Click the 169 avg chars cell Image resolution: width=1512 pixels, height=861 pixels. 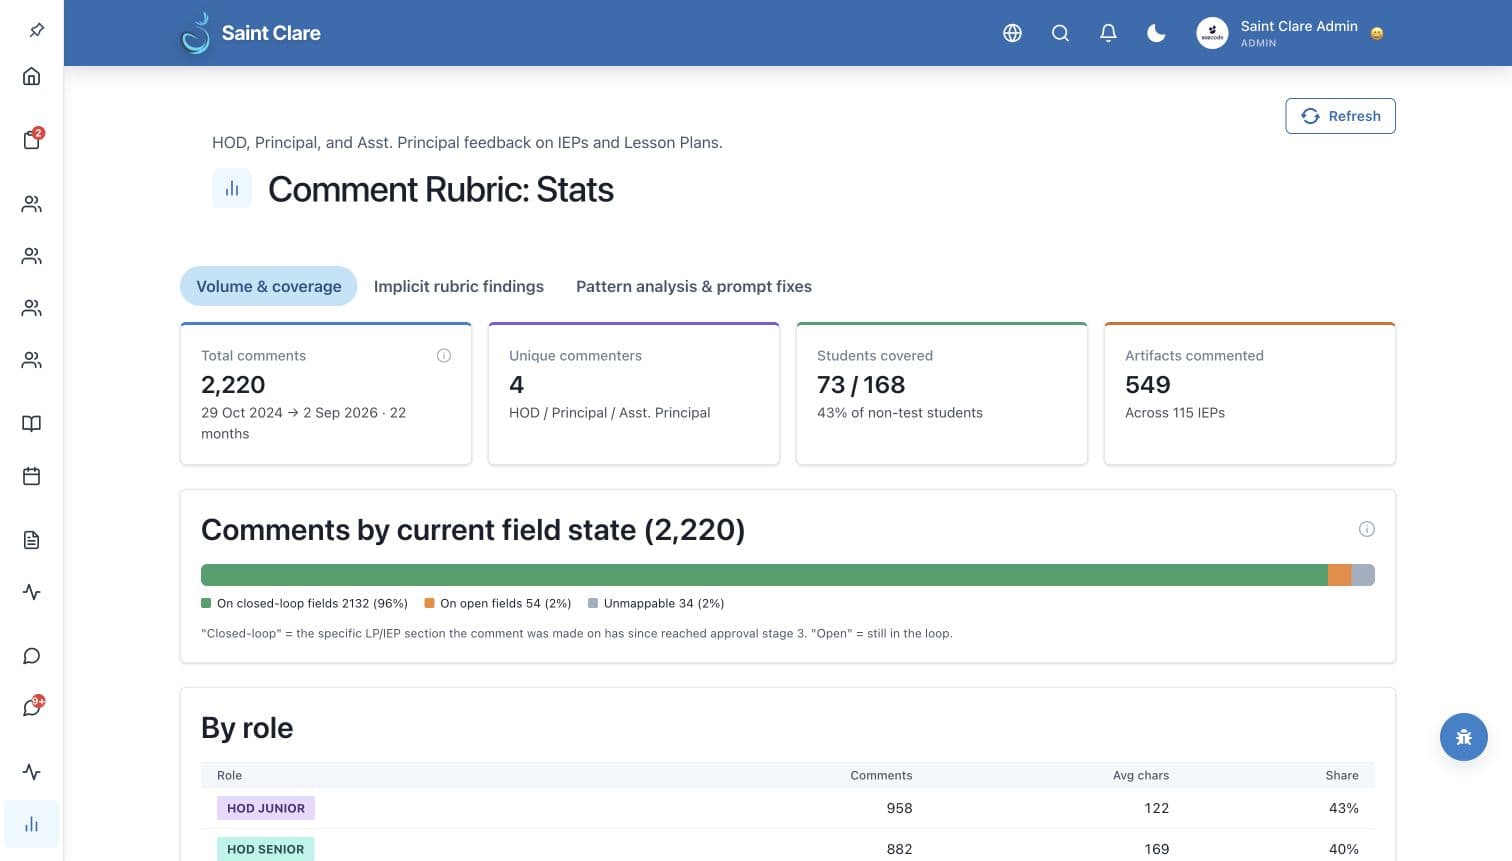pyautogui.click(x=1157, y=849)
